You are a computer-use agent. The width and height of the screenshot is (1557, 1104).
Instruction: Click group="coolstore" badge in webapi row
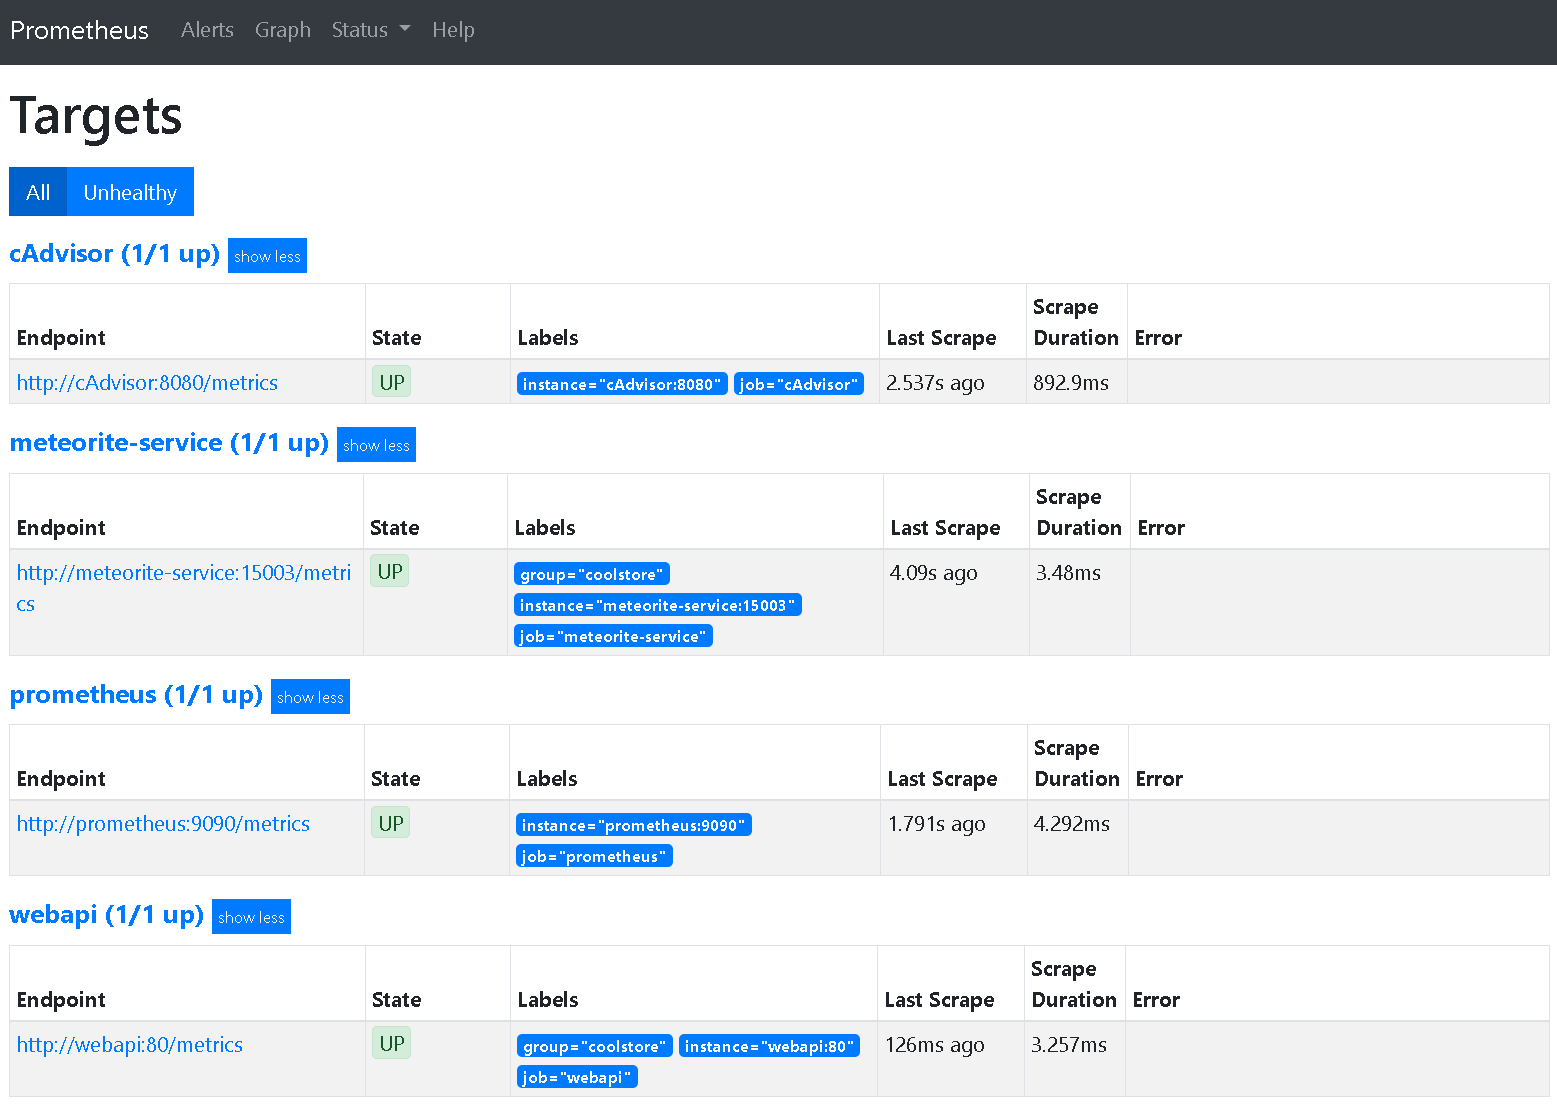click(595, 1046)
